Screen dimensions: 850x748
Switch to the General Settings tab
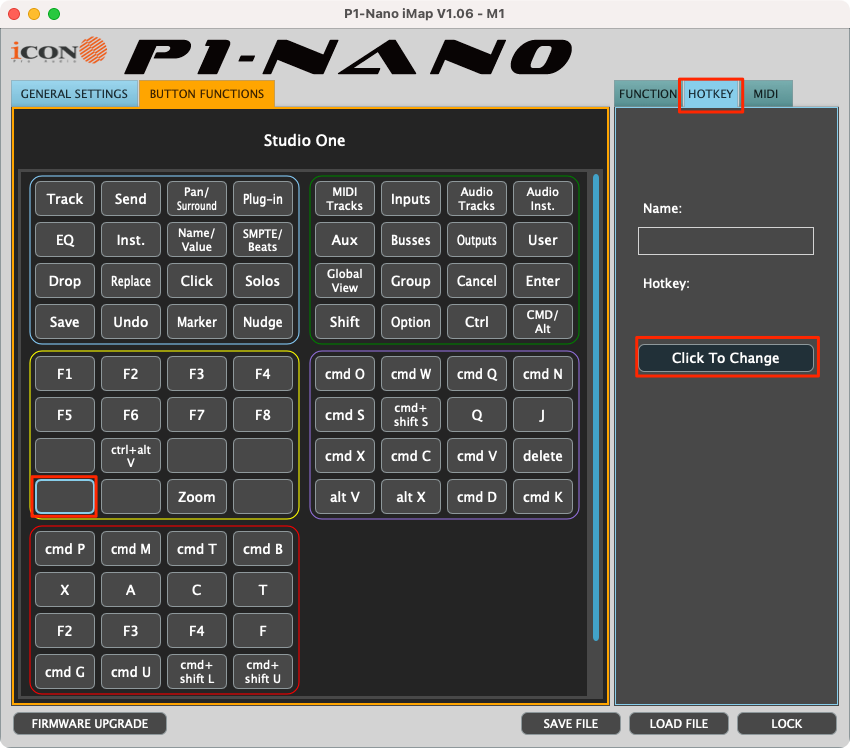75,94
